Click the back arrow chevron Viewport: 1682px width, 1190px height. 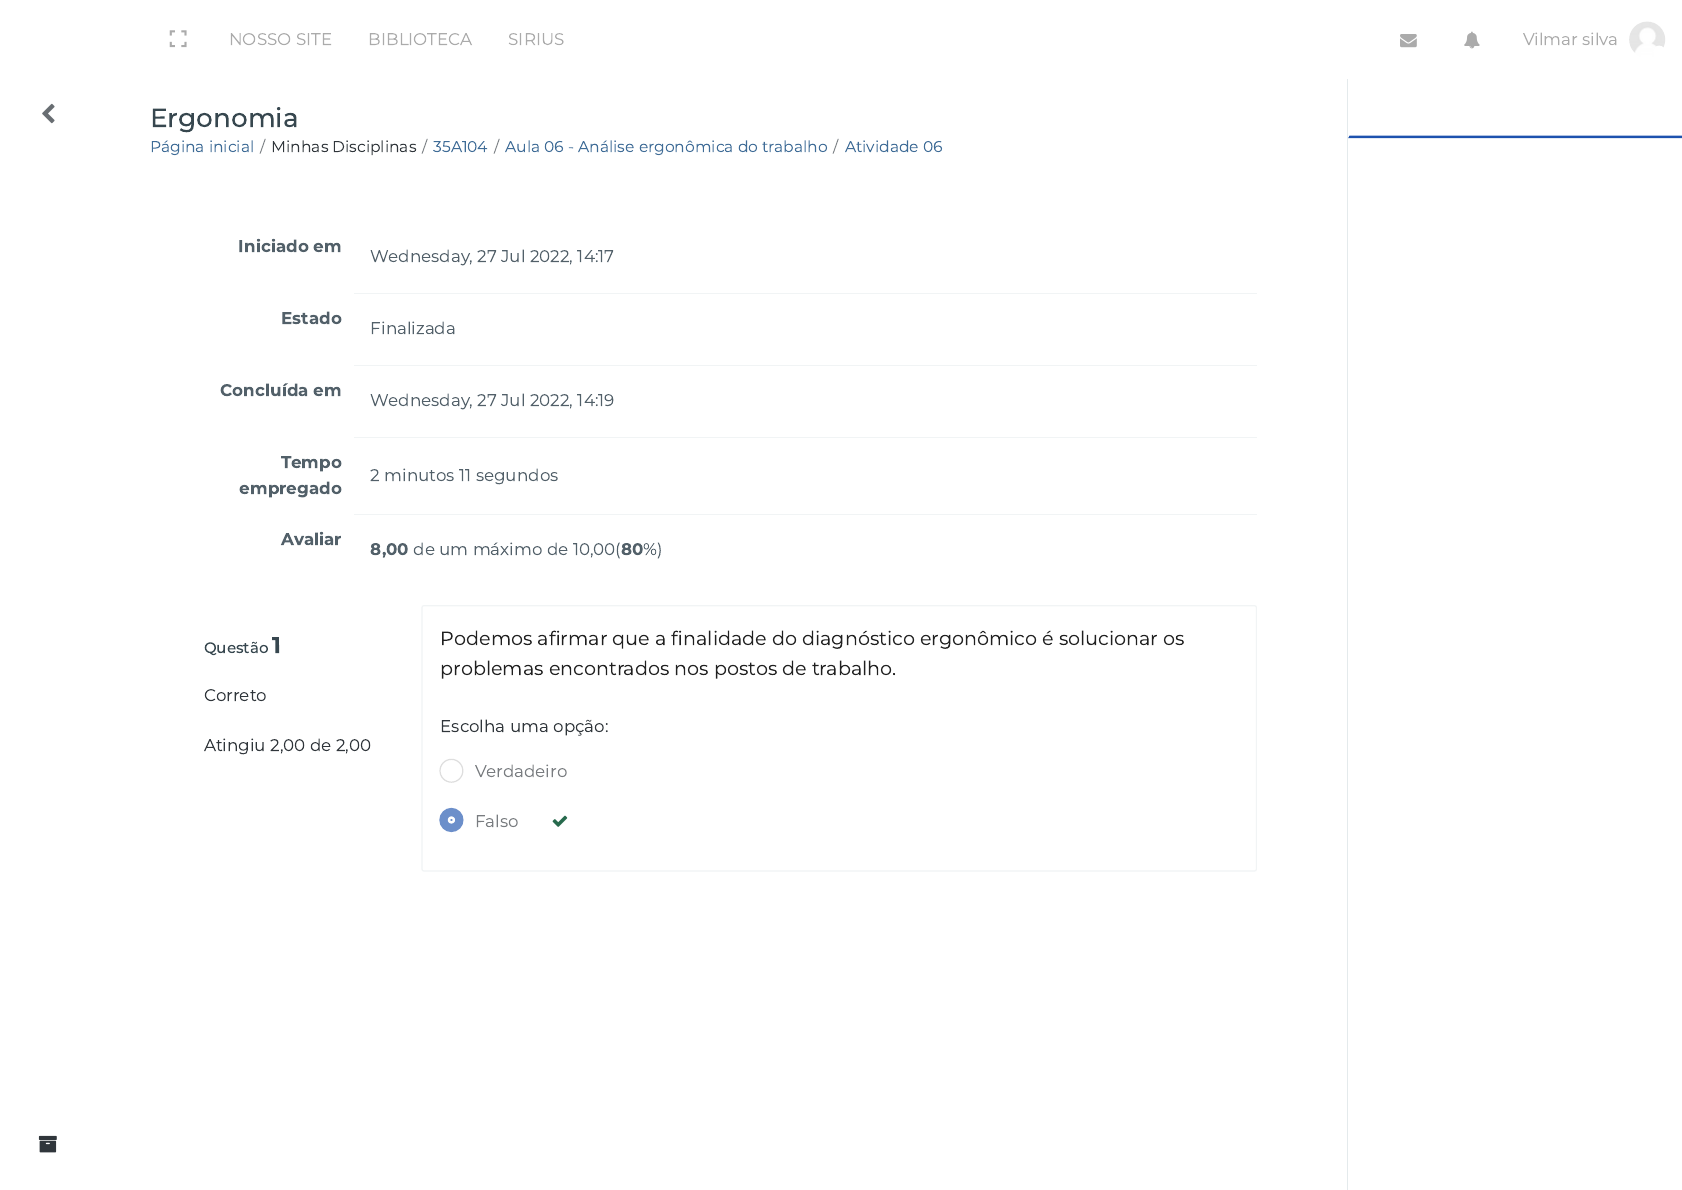[48, 114]
